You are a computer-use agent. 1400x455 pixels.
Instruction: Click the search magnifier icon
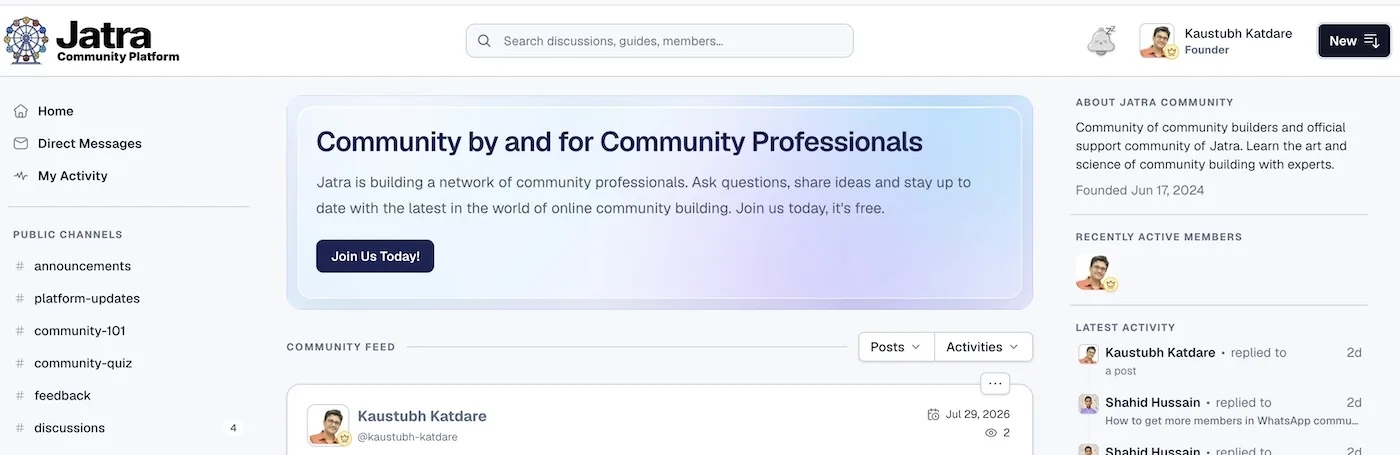click(x=484, y=41)
